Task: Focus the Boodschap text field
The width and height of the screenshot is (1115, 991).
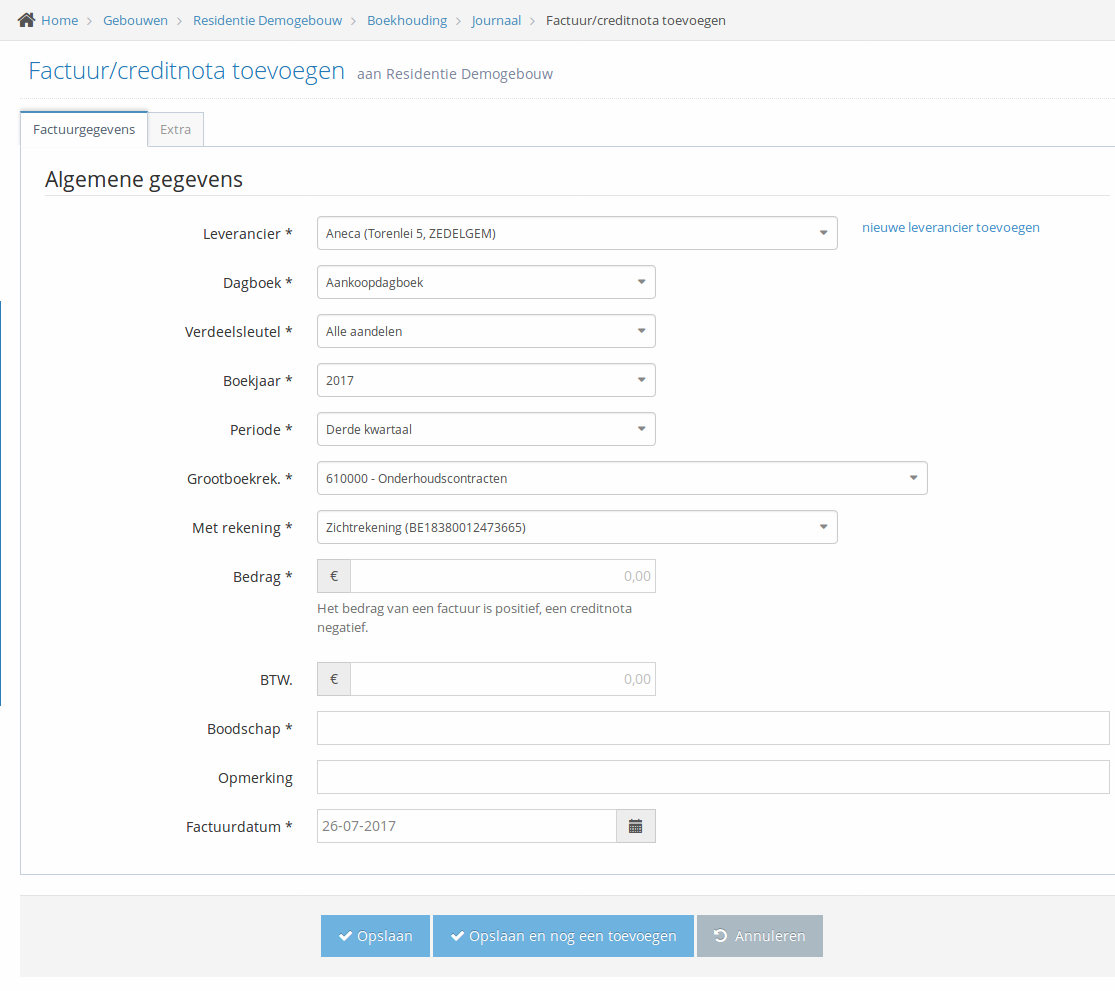Action: (712, 728)
